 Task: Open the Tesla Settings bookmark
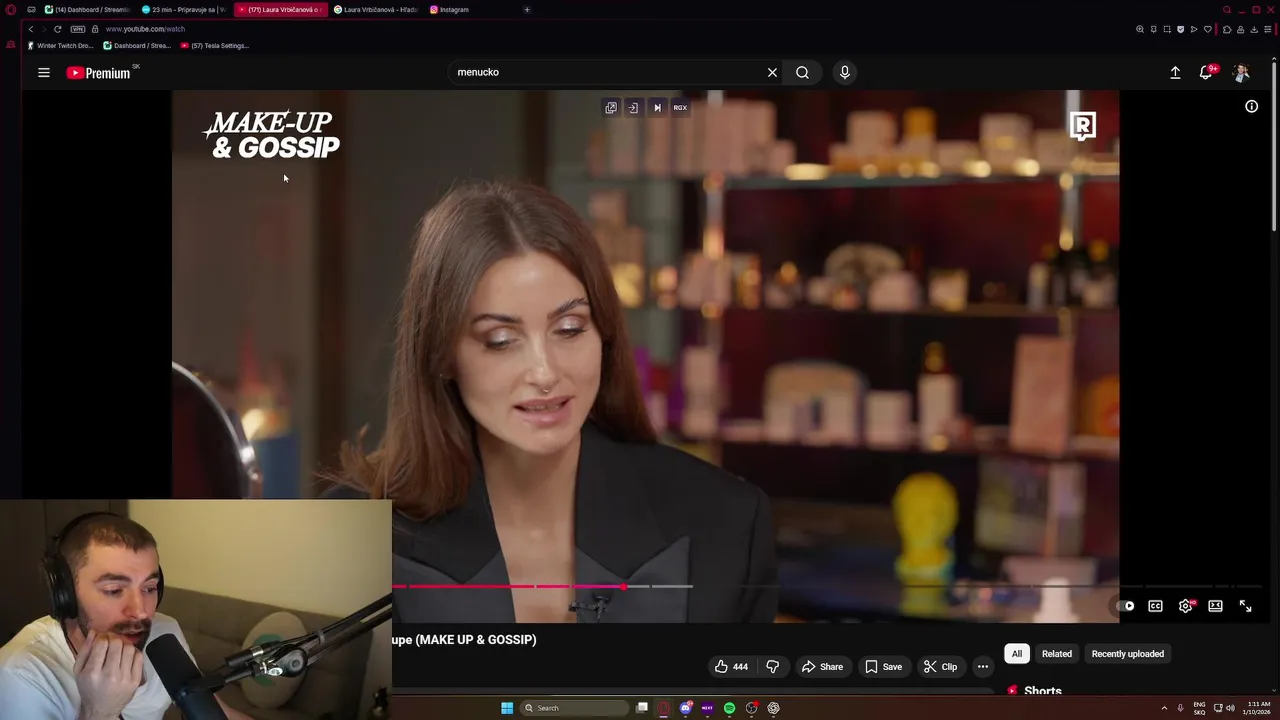pyautogui.click(x=215, y=45)
